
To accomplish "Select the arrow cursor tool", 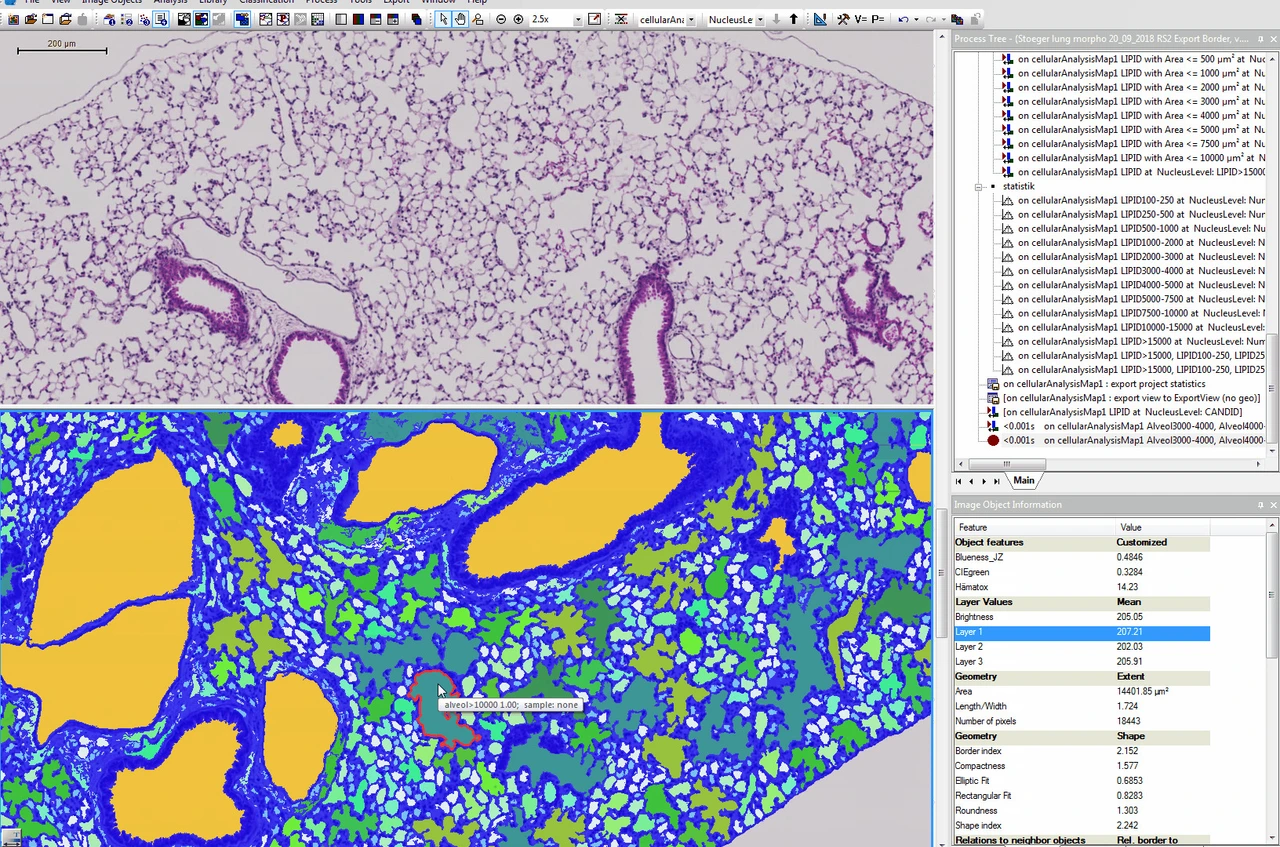I will click(444, 18).
